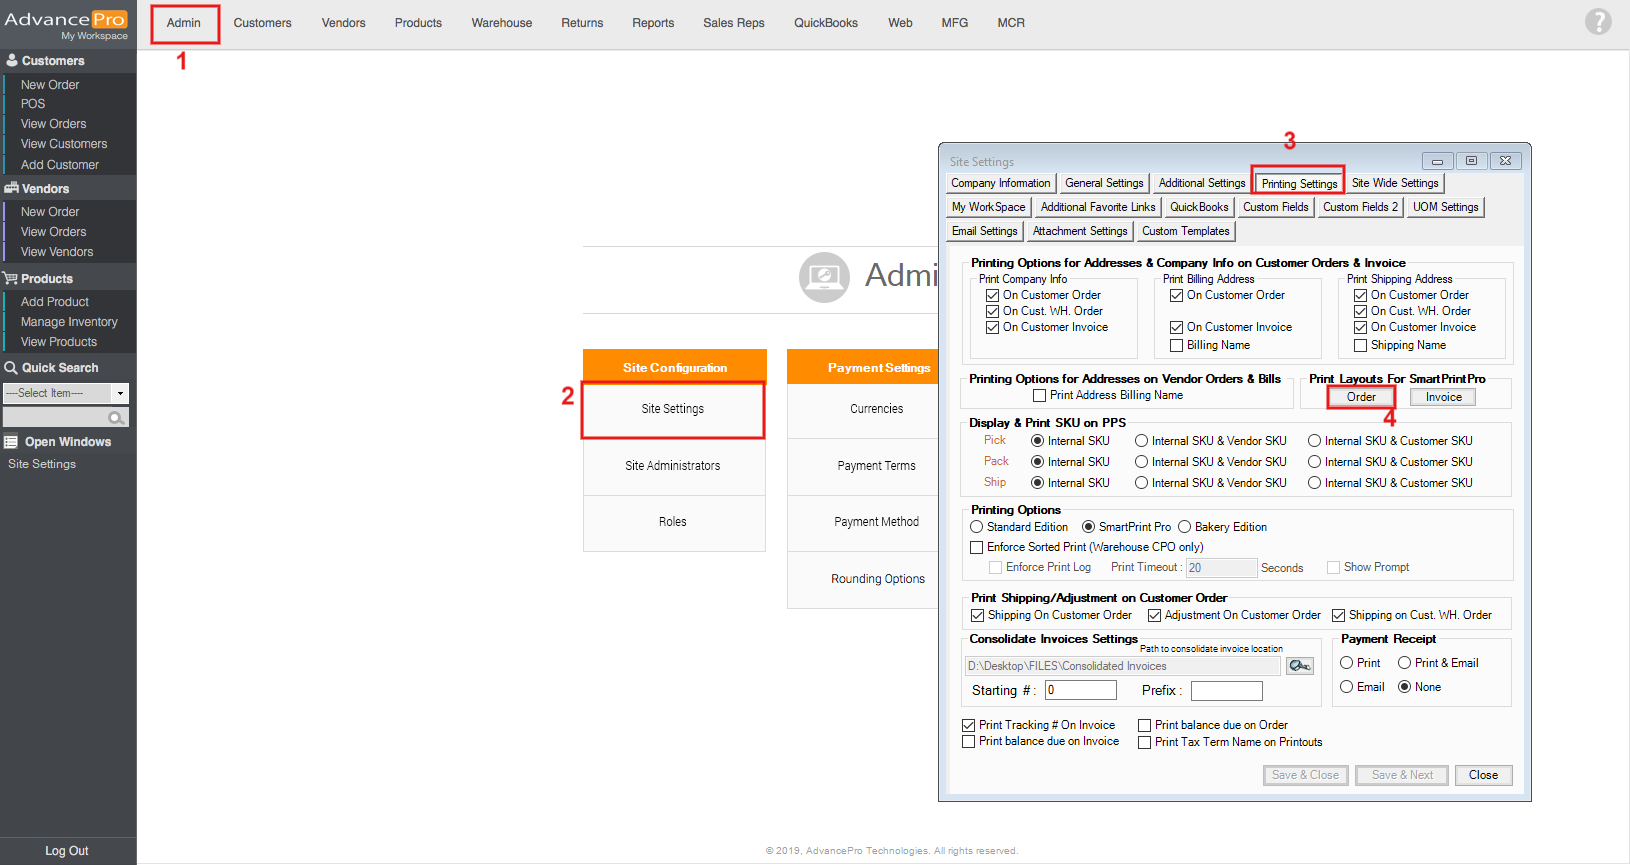The width and height of the screenshot is (1630, 865).
Task: Open the Custom Templates tab
Action: click(1185, 231)
